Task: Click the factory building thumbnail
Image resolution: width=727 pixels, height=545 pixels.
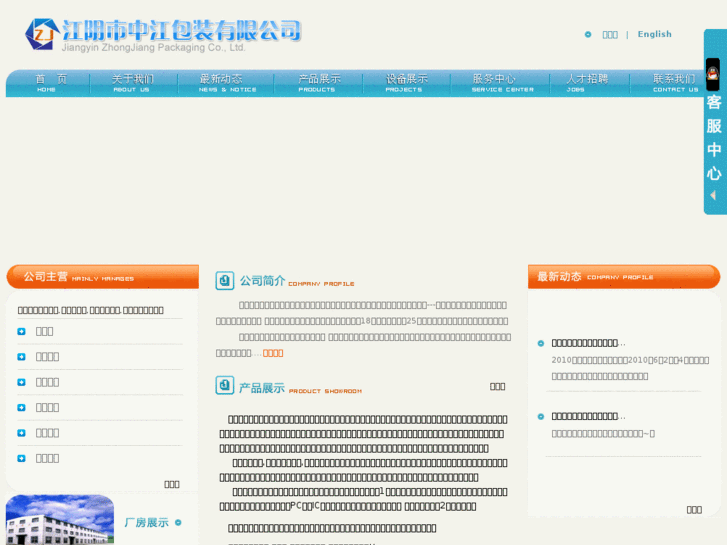Action: pos(60,519)
